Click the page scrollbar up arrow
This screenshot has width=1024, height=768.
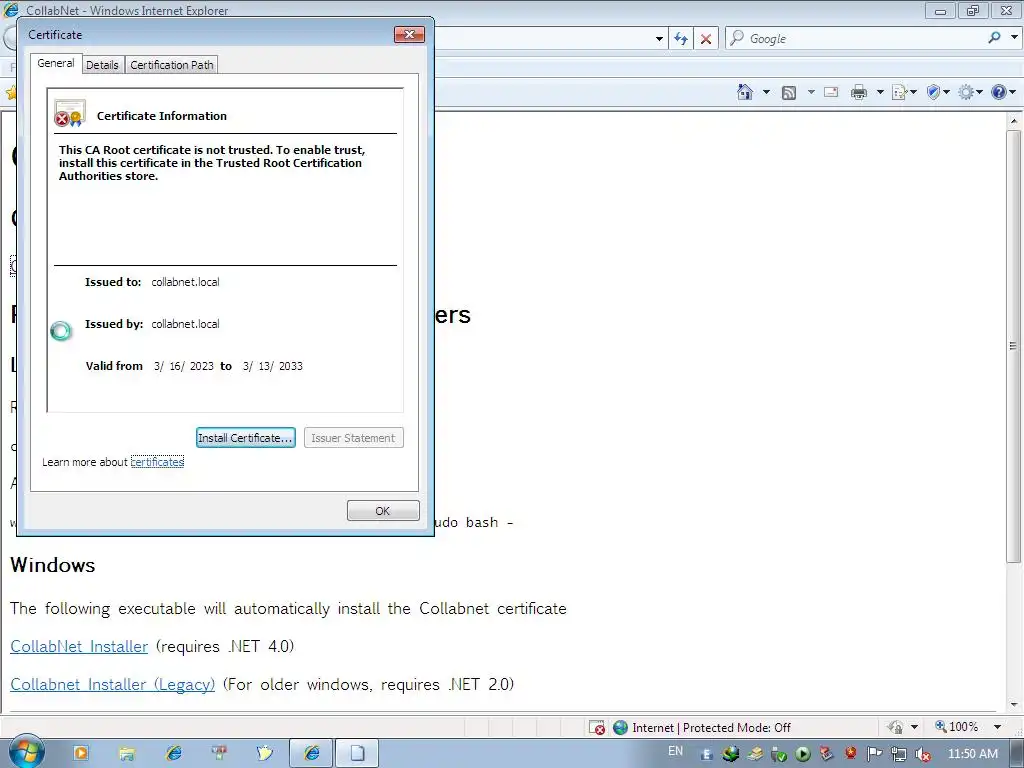1014,121
